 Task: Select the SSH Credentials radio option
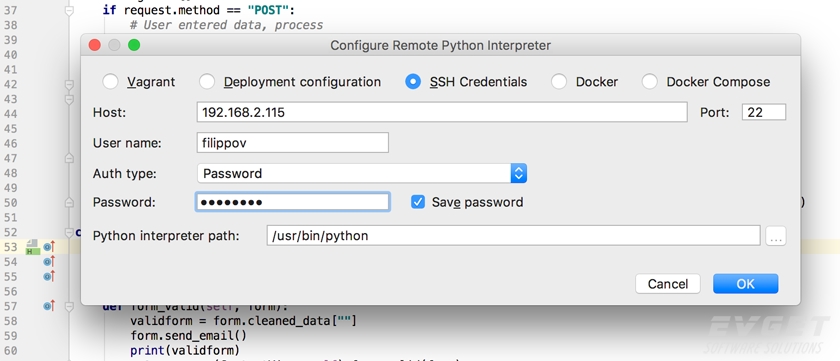point(413,82)
